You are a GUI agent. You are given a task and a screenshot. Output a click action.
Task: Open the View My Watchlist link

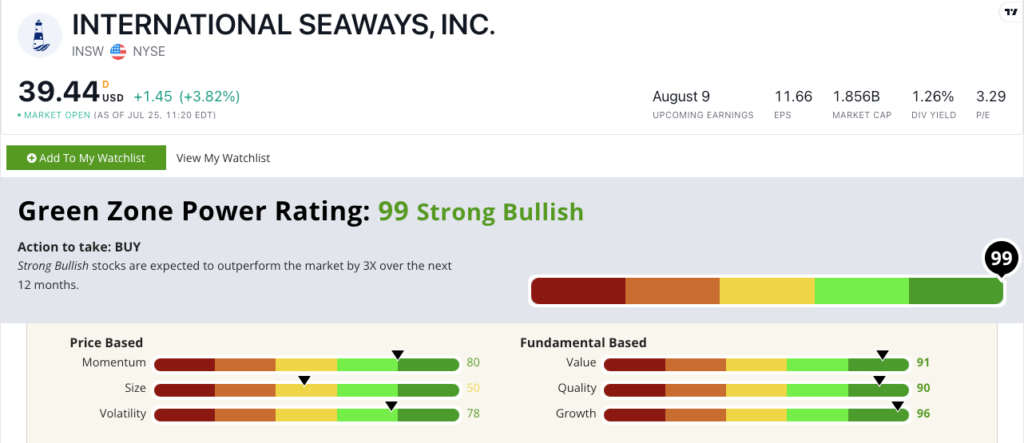point(223,158)
